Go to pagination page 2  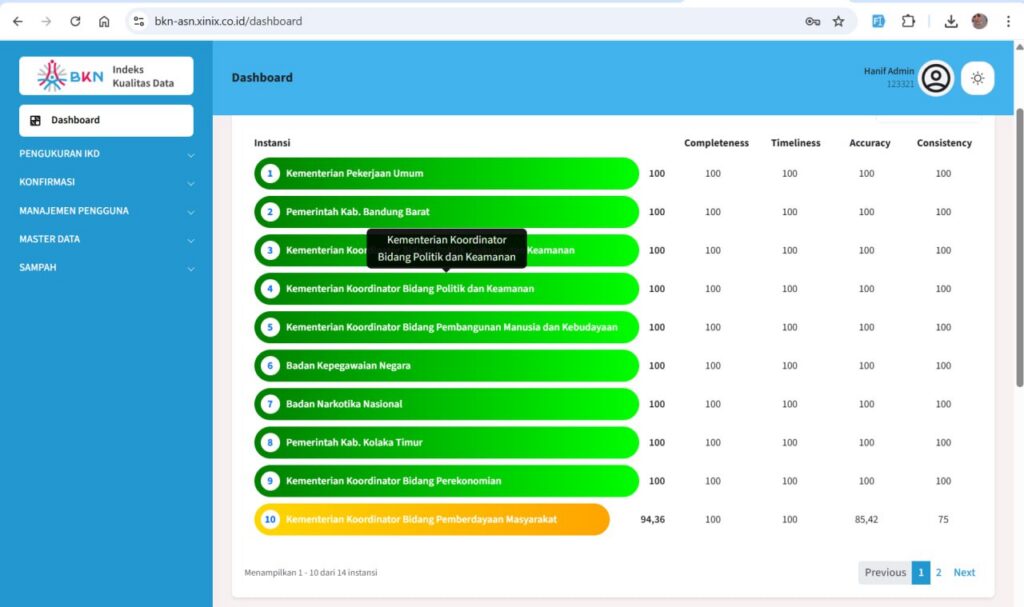(938, 573)
